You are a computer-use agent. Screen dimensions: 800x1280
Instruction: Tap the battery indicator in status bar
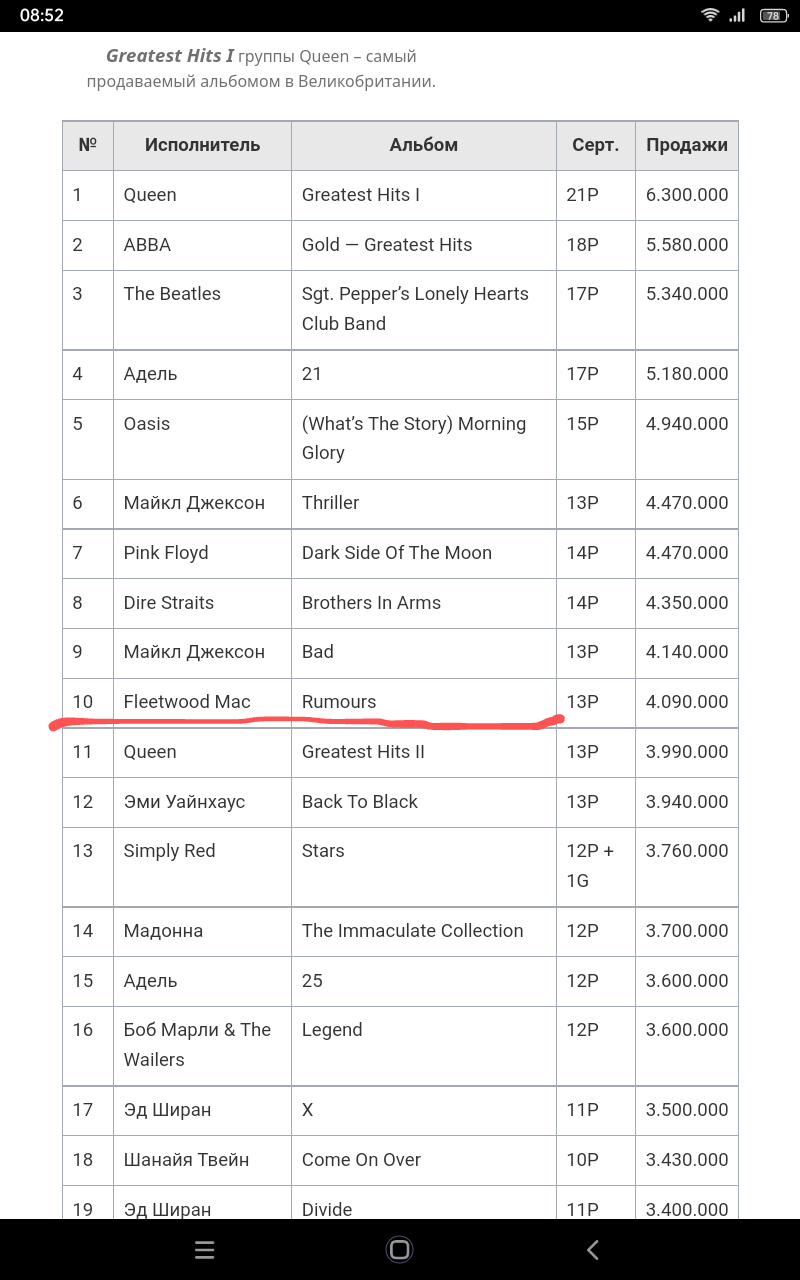(773, 15)
